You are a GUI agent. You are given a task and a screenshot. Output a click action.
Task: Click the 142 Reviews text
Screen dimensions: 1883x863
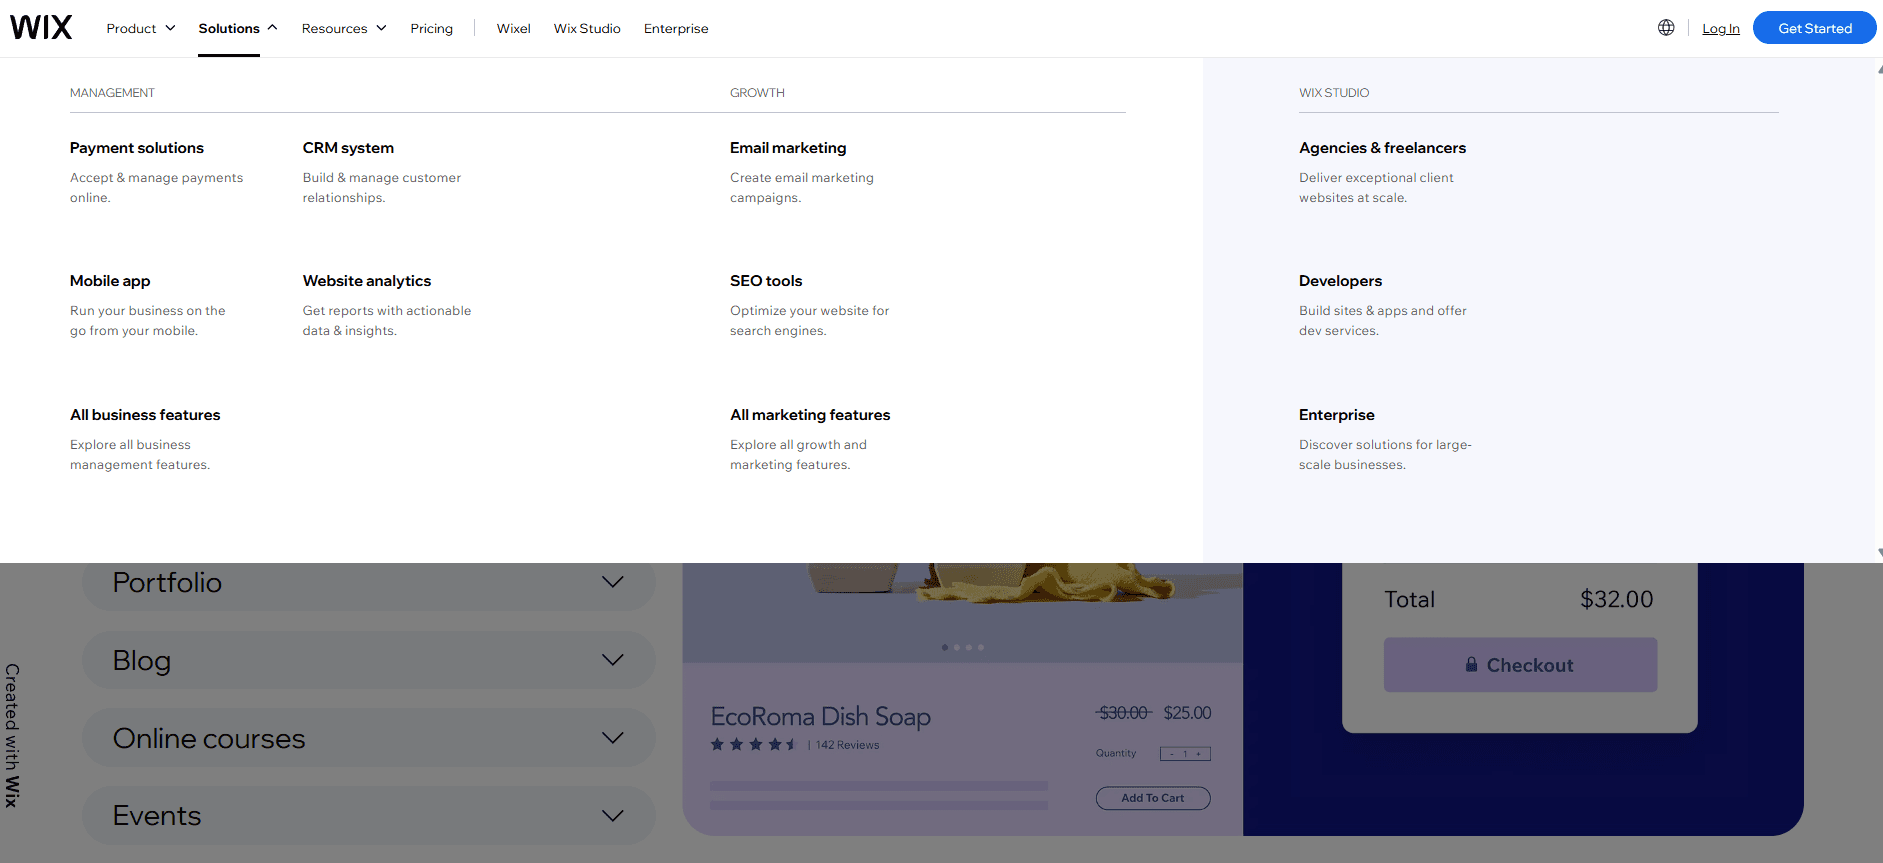(847, 745)
